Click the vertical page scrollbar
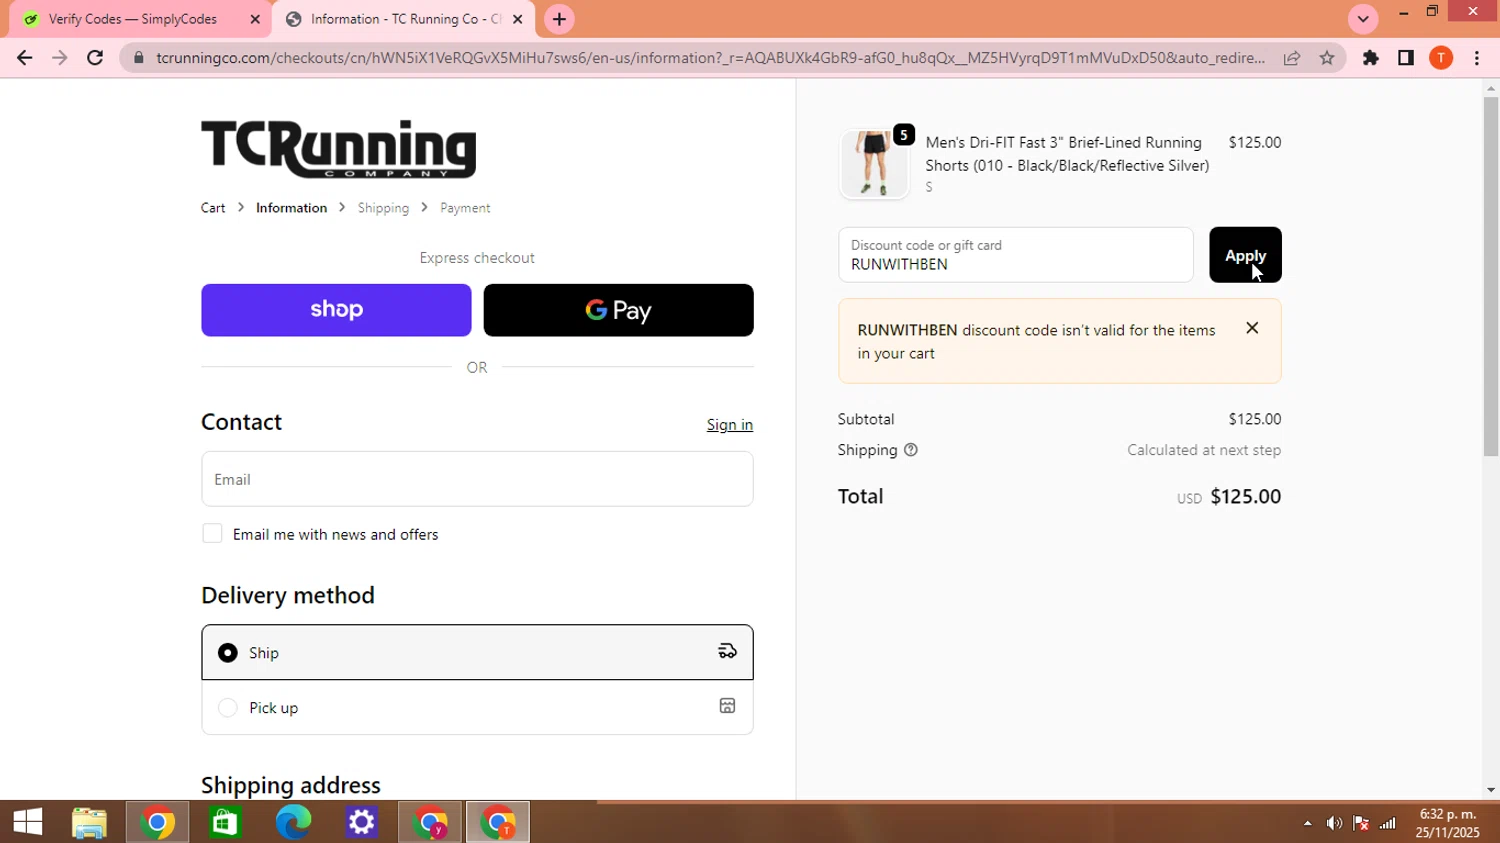 [x=1490, y=277]
